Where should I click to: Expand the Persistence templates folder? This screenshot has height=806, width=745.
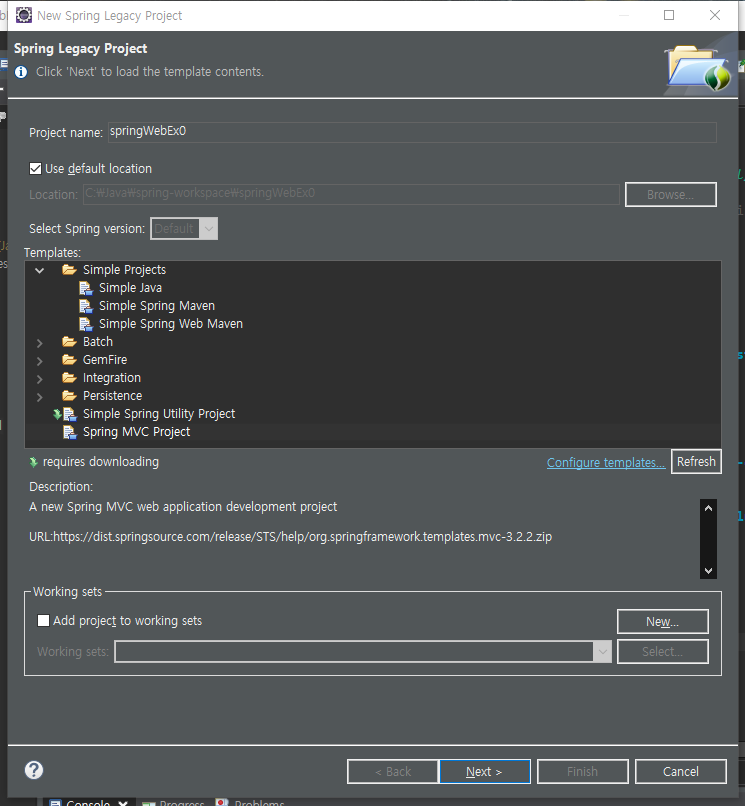tap(40, 397)
